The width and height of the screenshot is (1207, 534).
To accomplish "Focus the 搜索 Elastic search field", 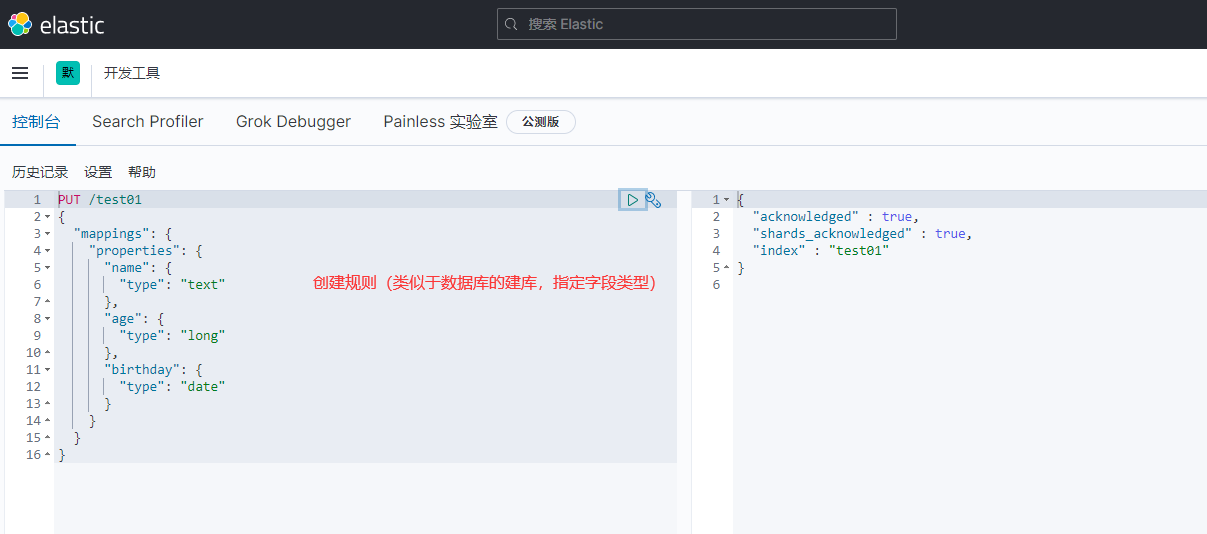I will click(x=696, y=24).
